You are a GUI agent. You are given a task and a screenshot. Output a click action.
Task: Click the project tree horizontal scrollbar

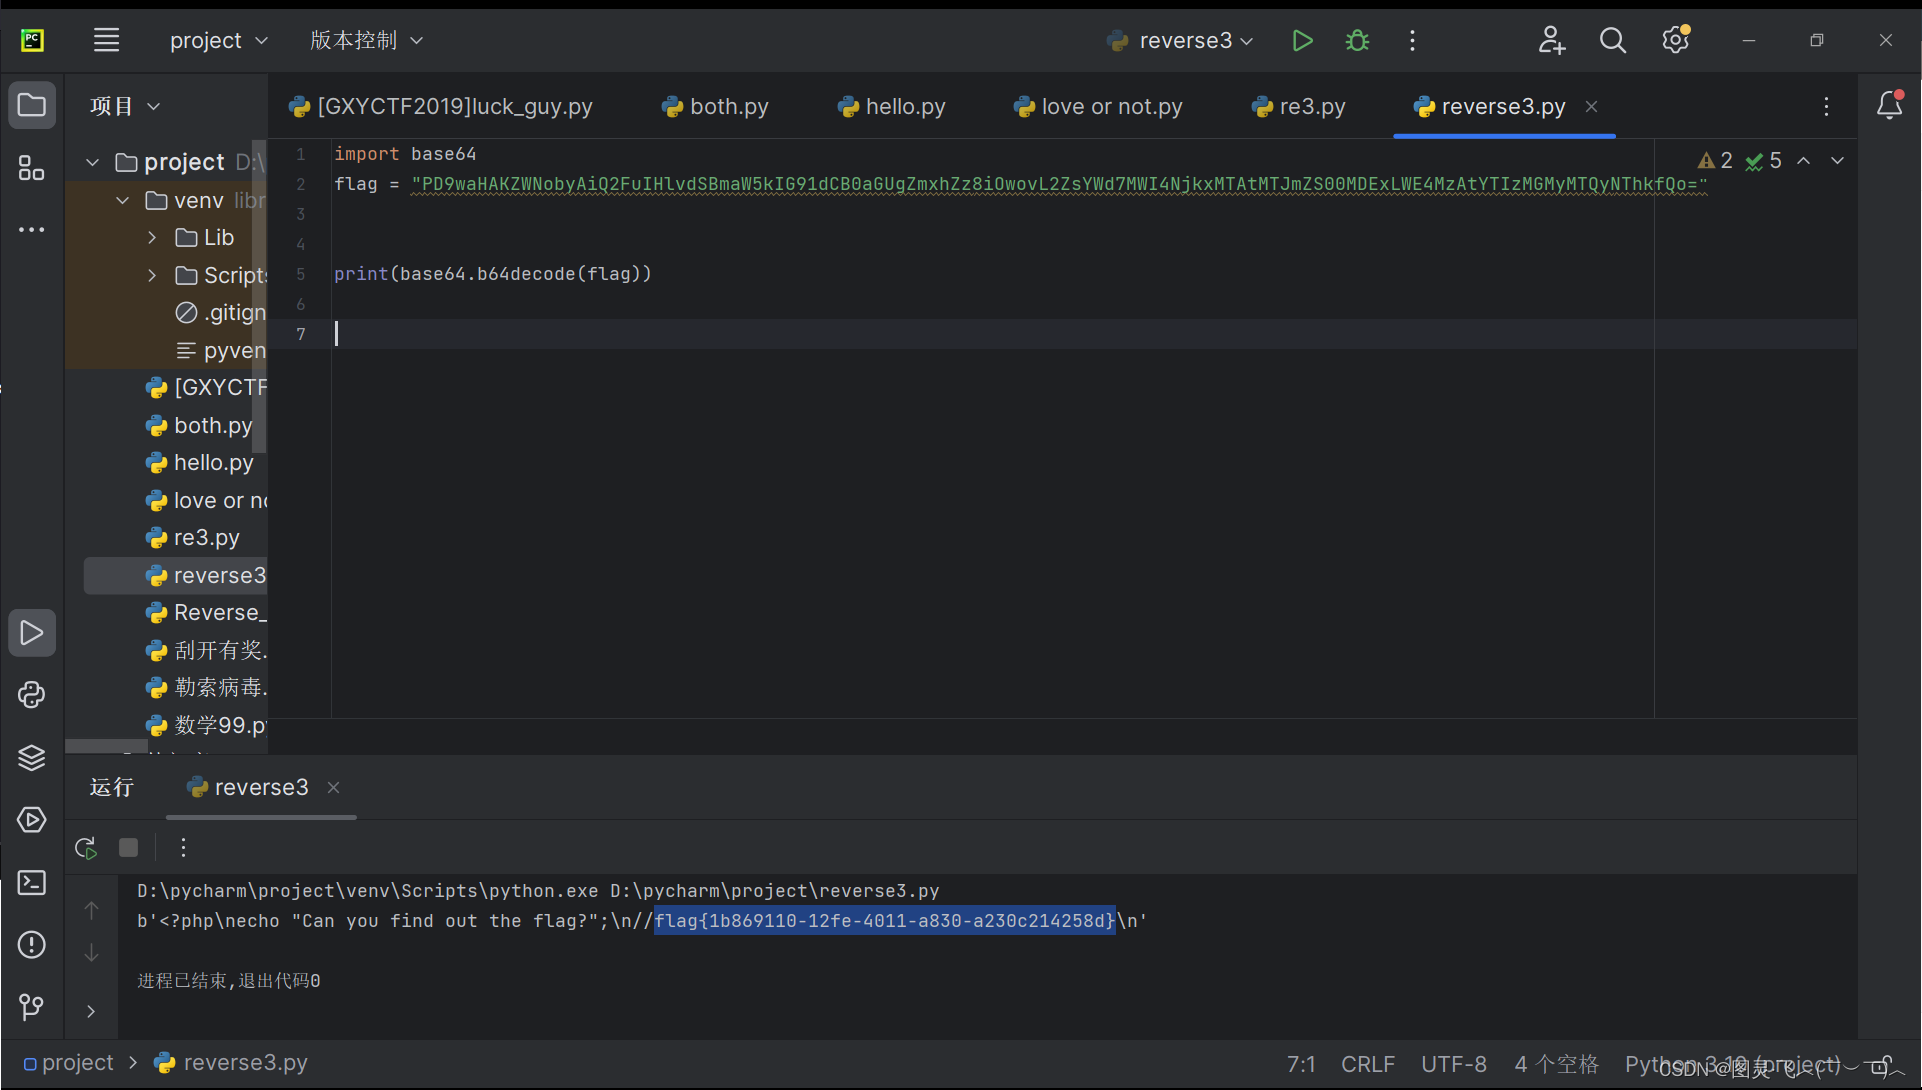107,746
